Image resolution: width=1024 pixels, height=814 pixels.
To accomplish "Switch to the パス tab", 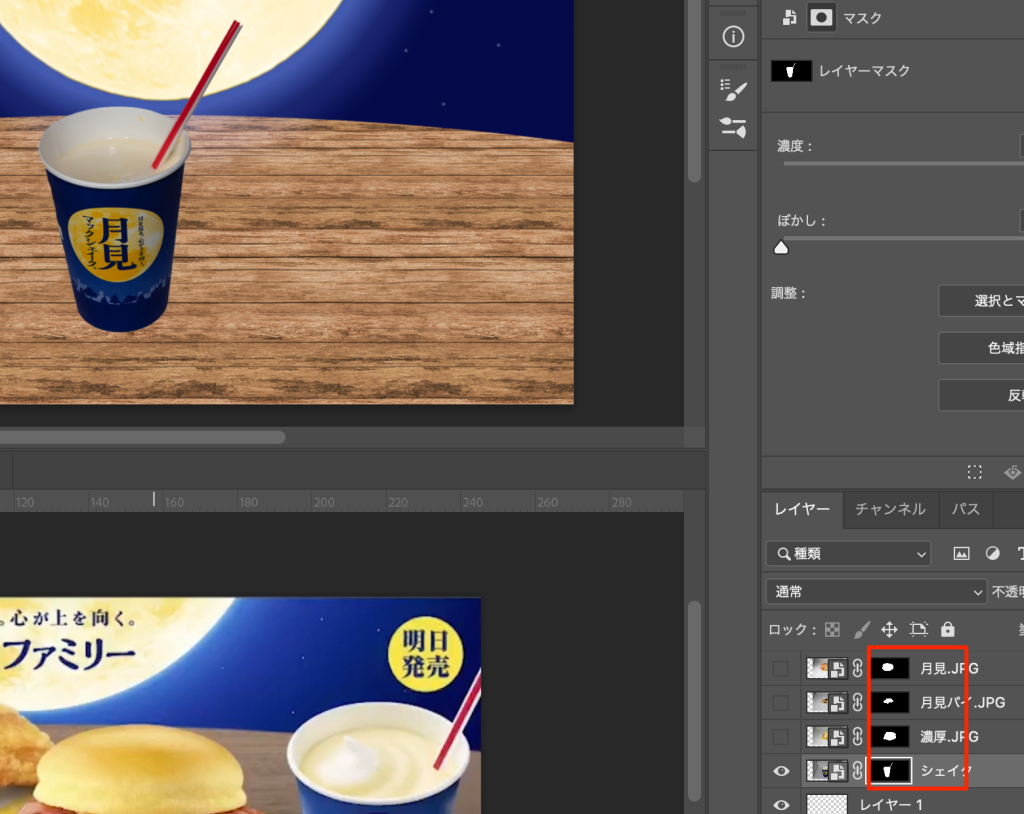I will coord(965,509).
